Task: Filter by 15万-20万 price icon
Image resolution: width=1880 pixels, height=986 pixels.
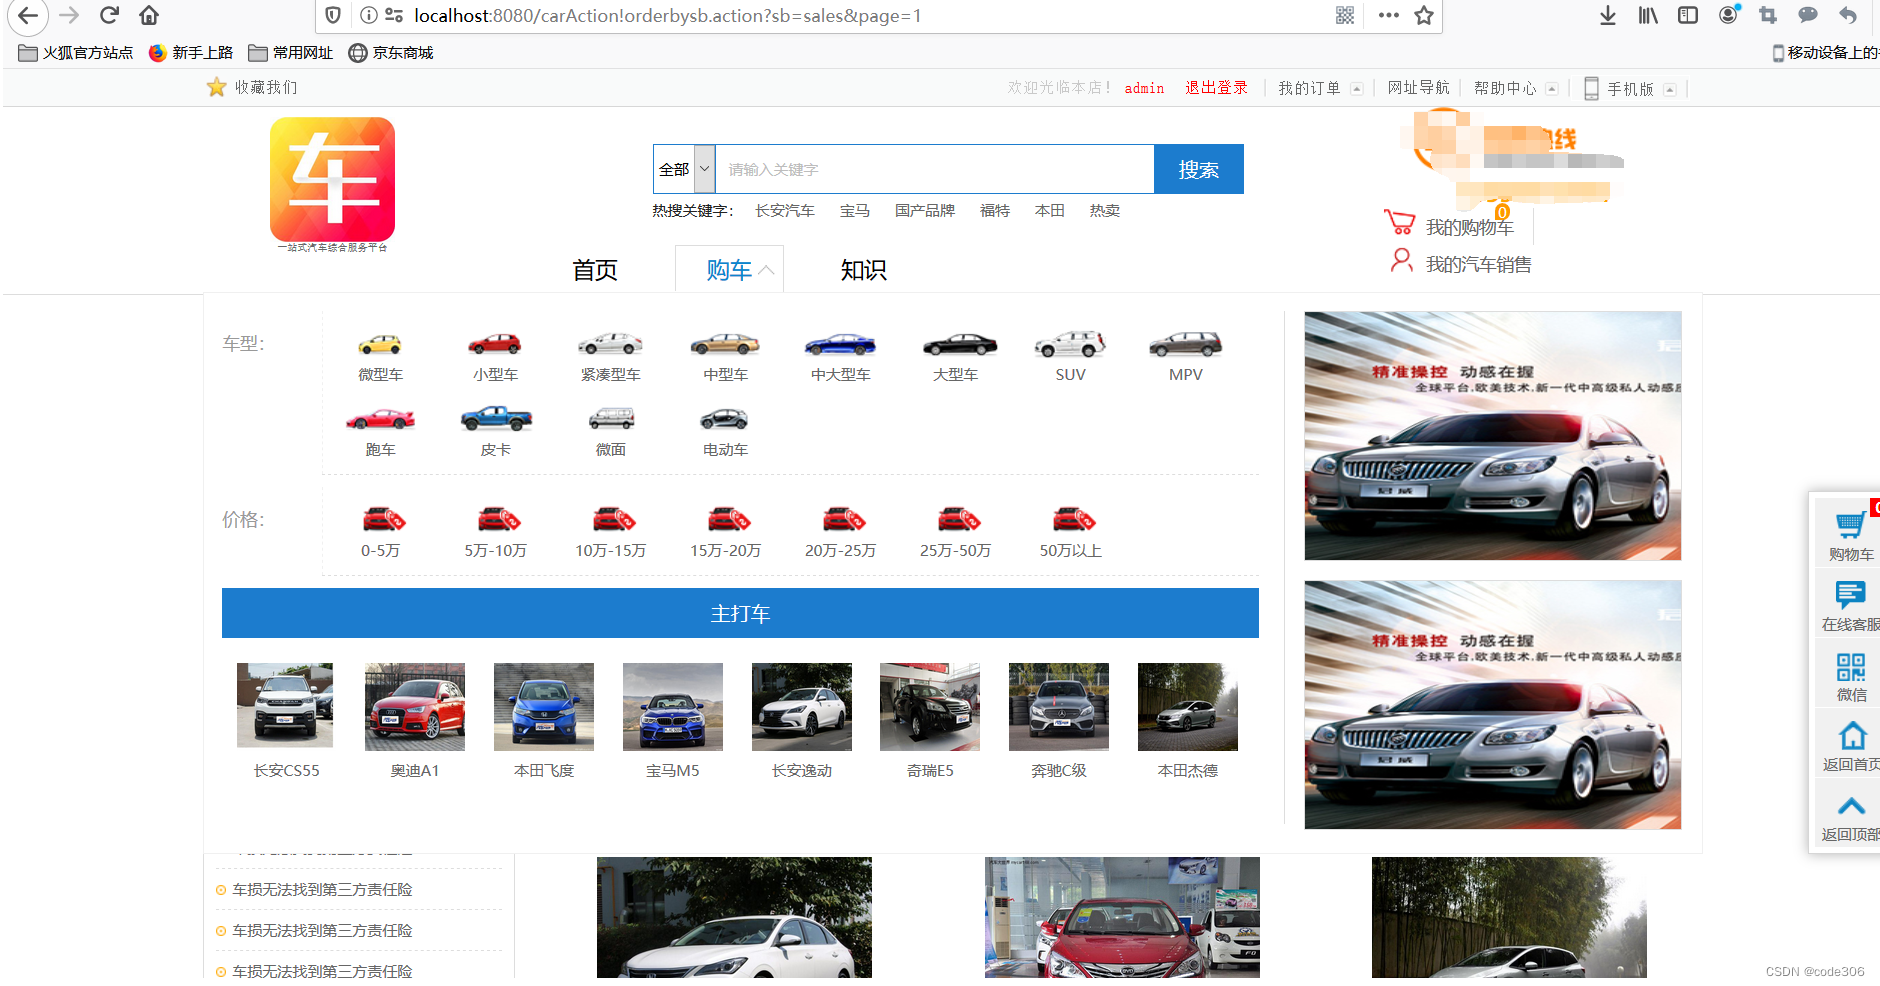Action: [729, 518]
